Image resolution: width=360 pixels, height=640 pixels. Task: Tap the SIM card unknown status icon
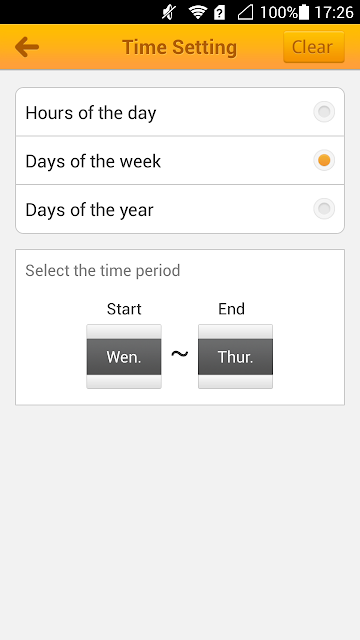220,13
